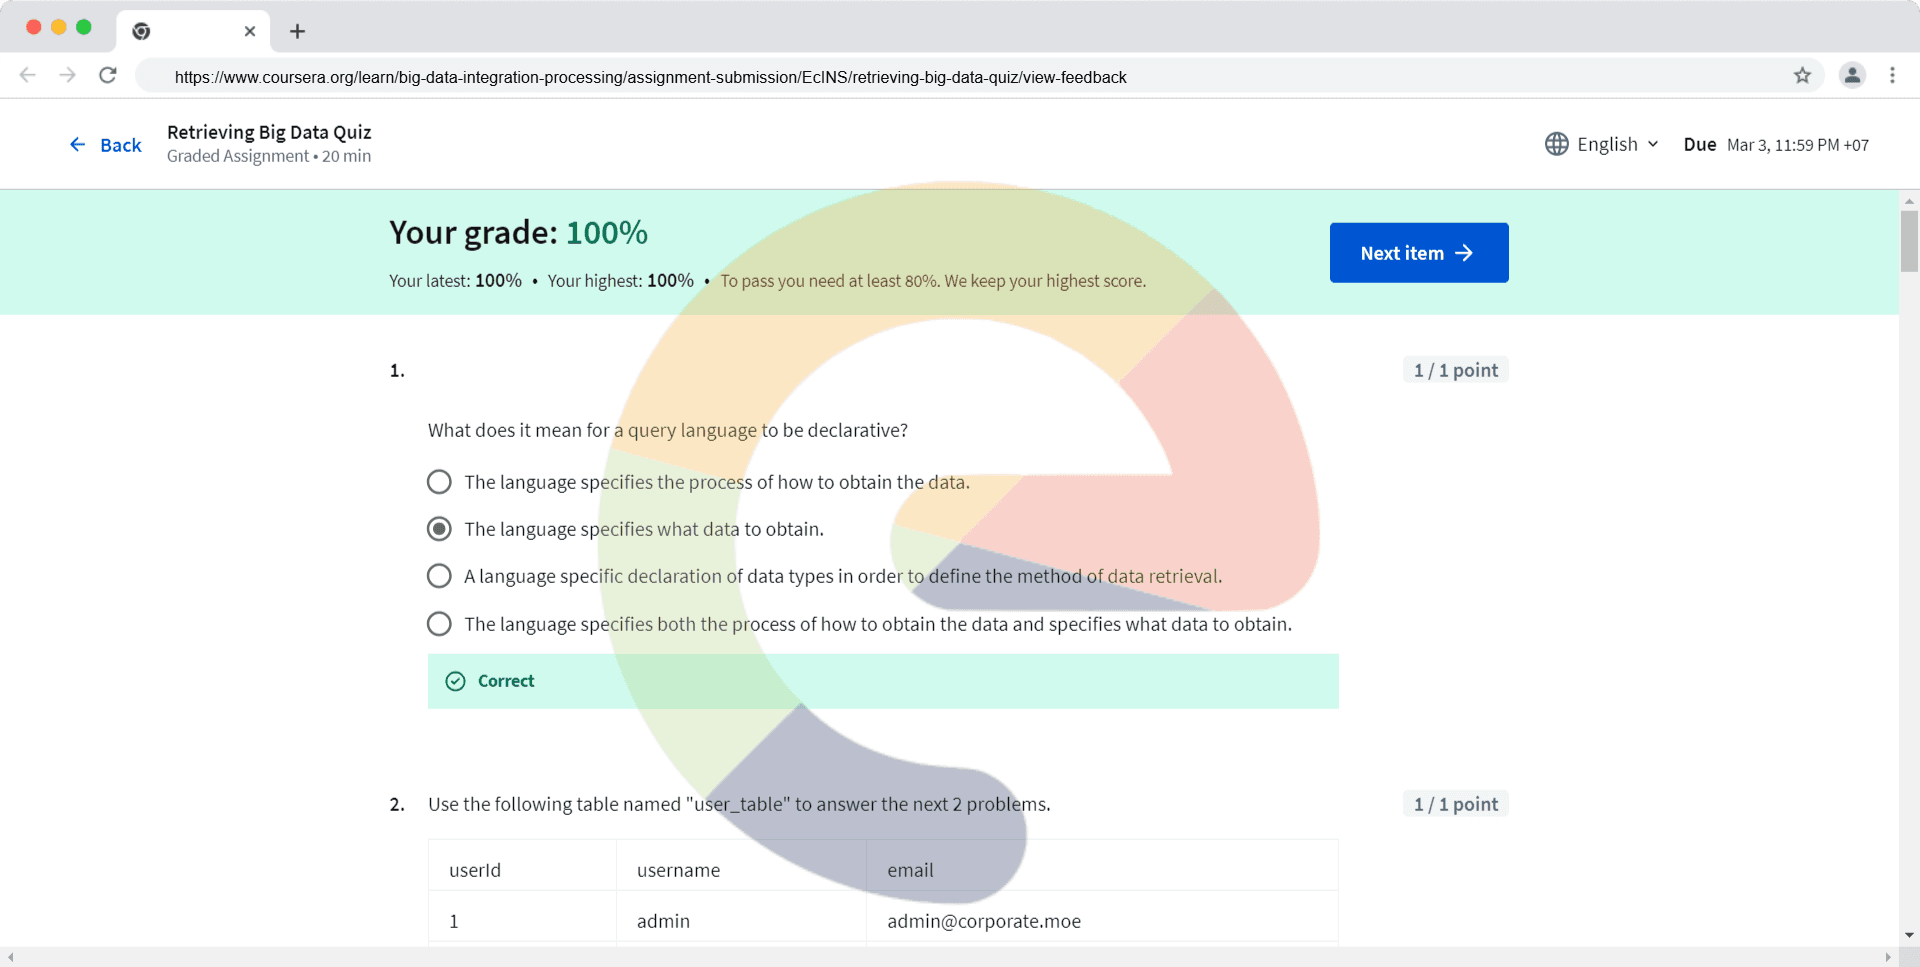The height and width of the screenshot is (967, 1920).
Task: Click the browser forward arrow icon
Action: point(67,76)
